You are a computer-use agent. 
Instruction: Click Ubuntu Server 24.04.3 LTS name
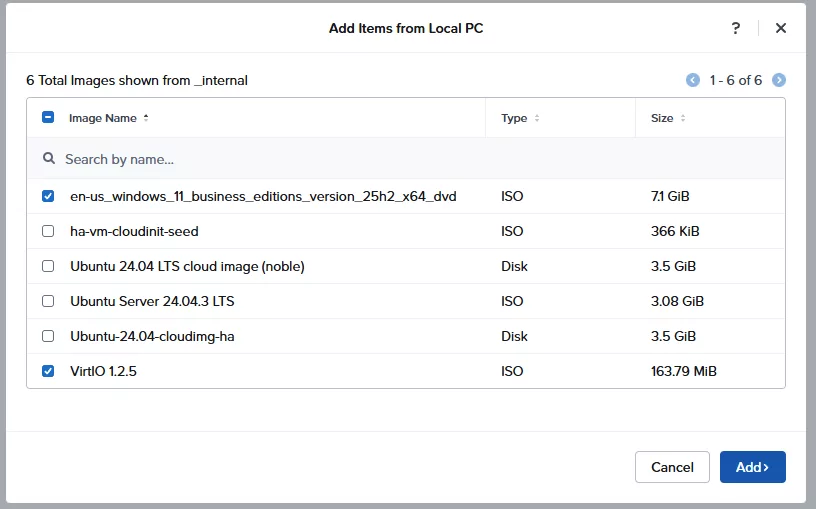pyautogui.click(x=152, y=301)
